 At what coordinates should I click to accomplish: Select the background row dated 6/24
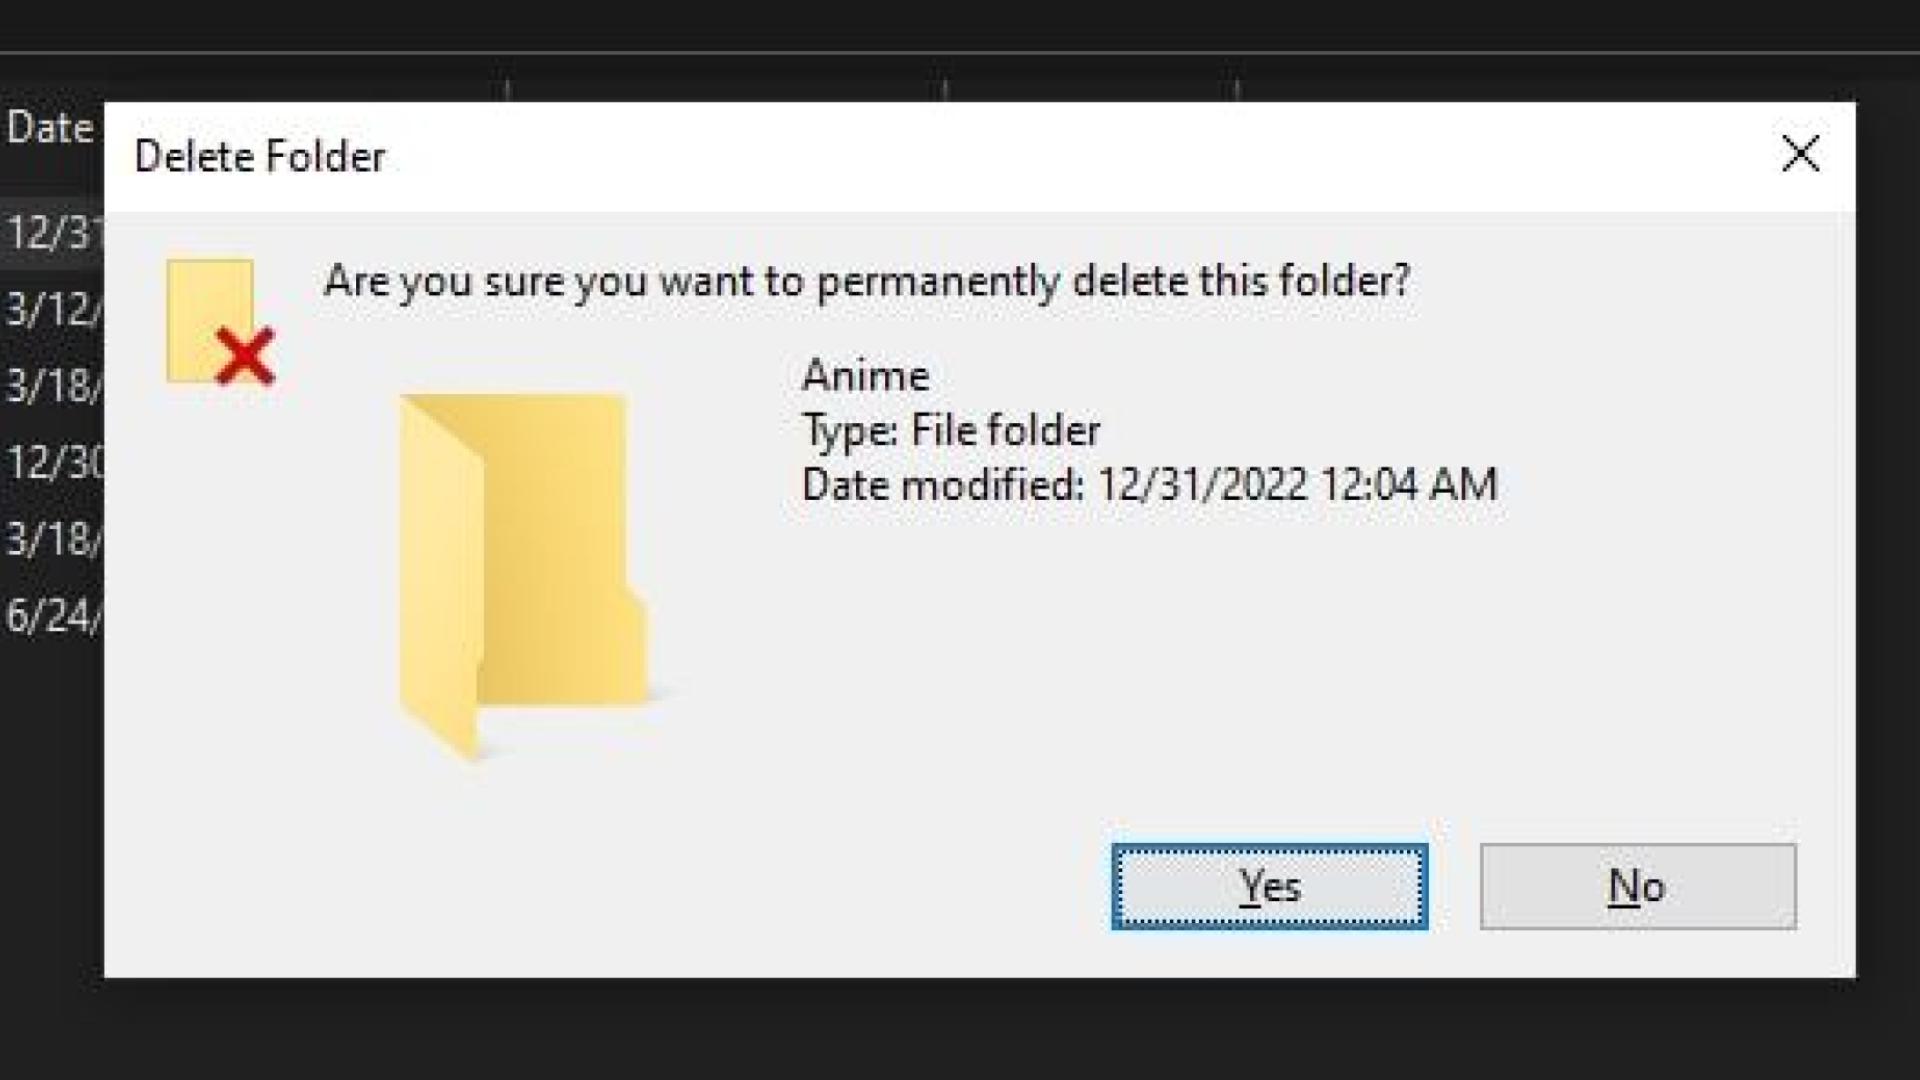[52, 616]
